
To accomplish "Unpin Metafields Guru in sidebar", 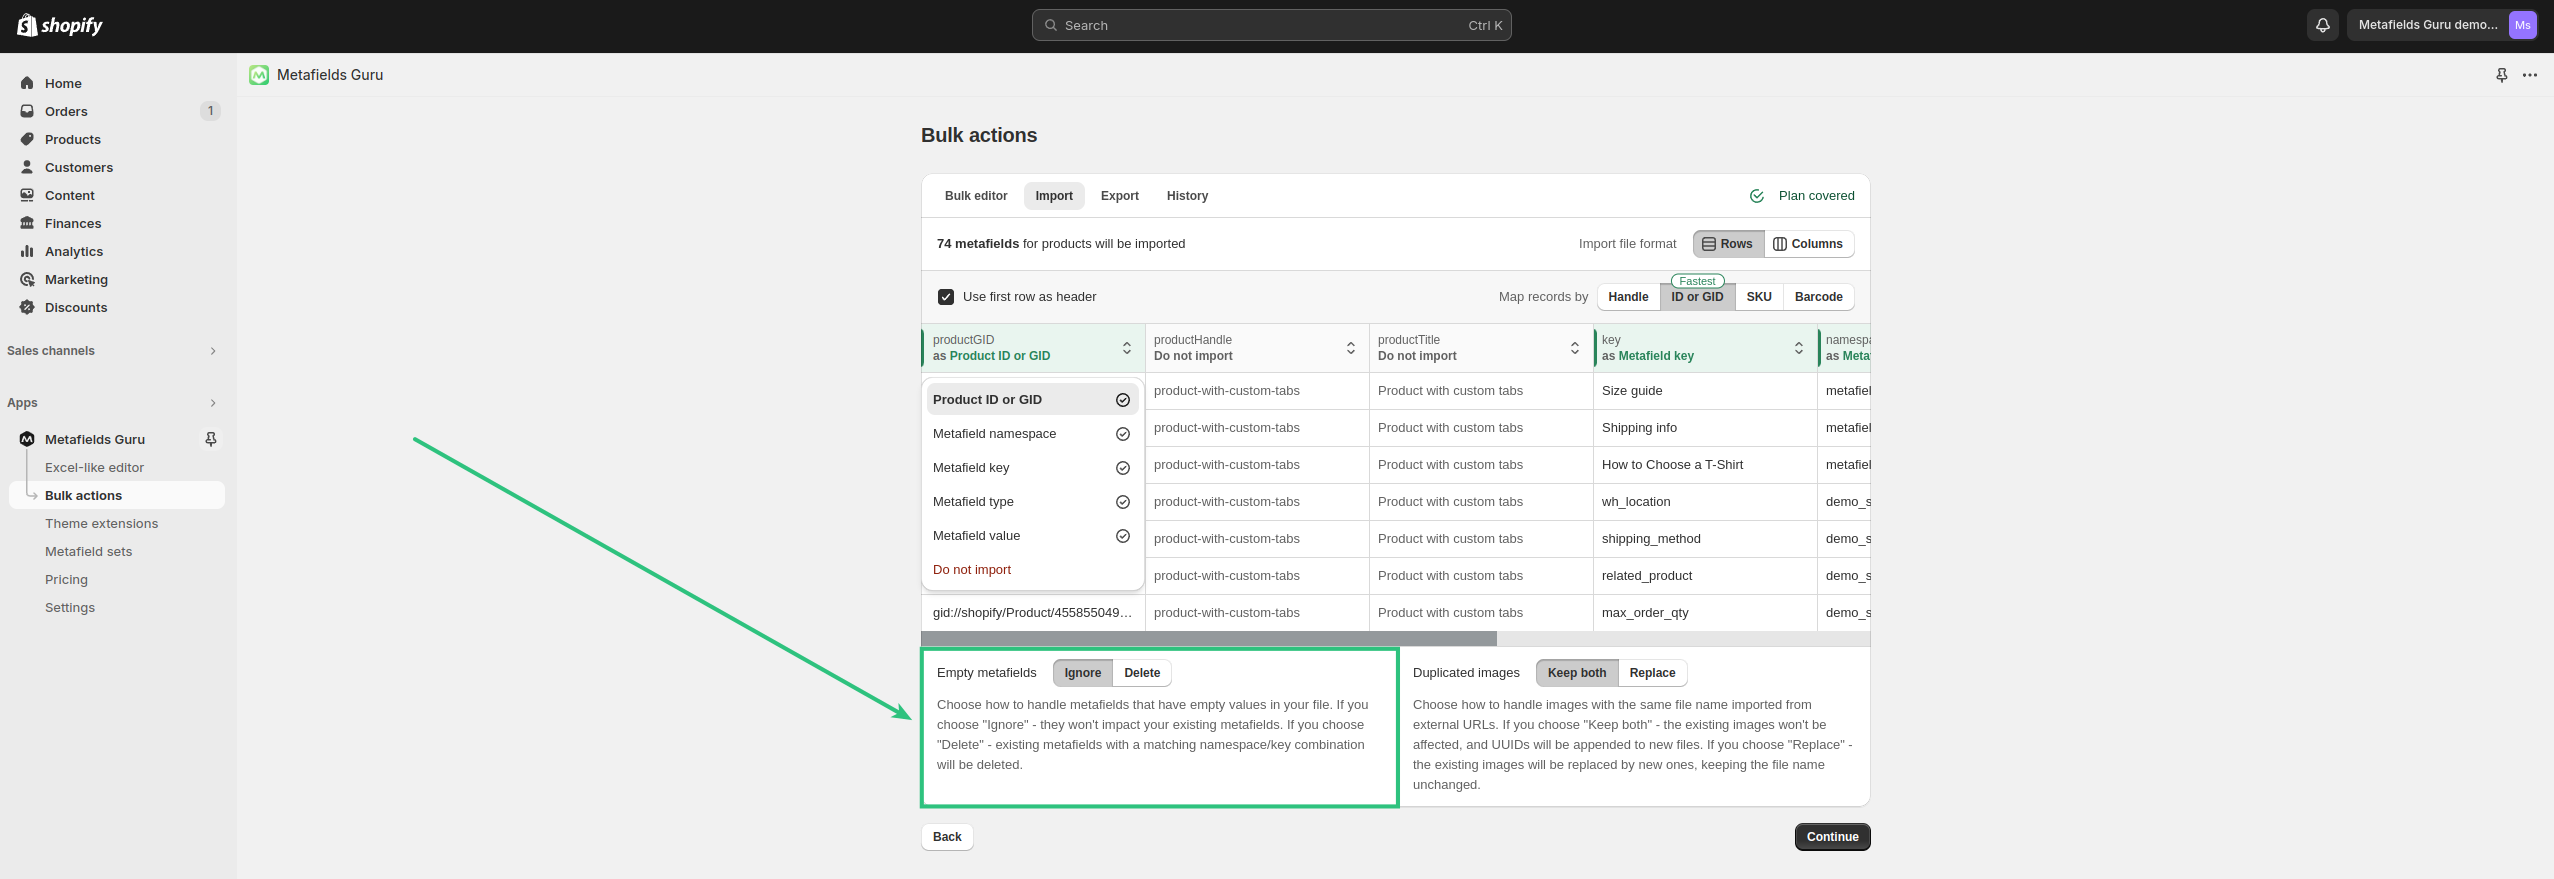I will (211, 439).
